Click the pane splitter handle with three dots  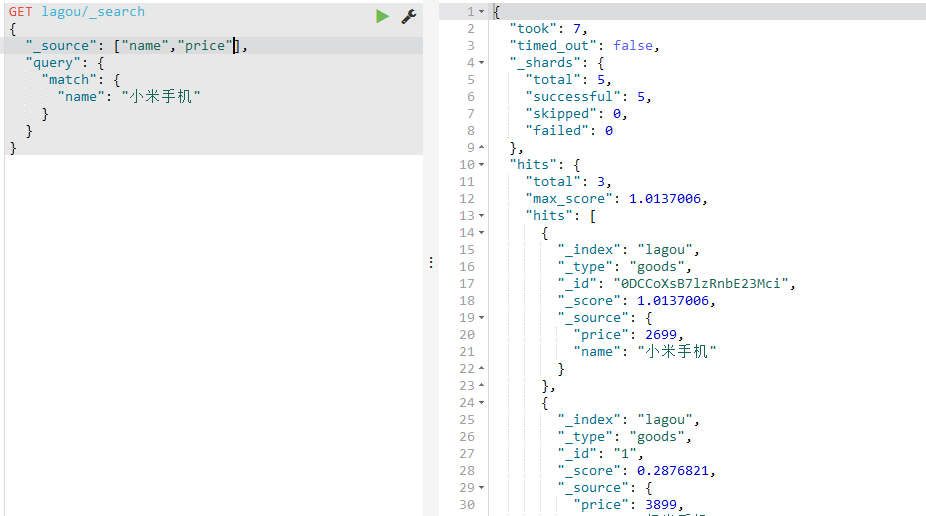coord(431,263)
